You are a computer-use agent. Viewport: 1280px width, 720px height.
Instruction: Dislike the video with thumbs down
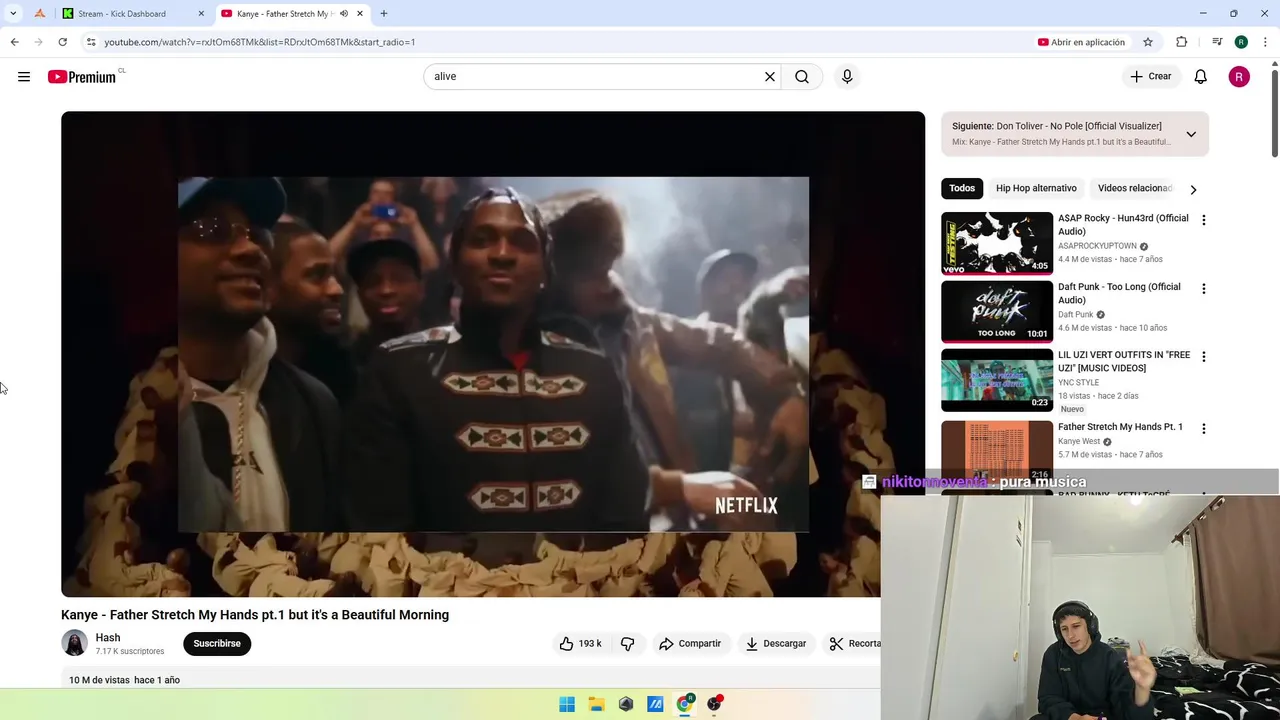coord(628,643)
